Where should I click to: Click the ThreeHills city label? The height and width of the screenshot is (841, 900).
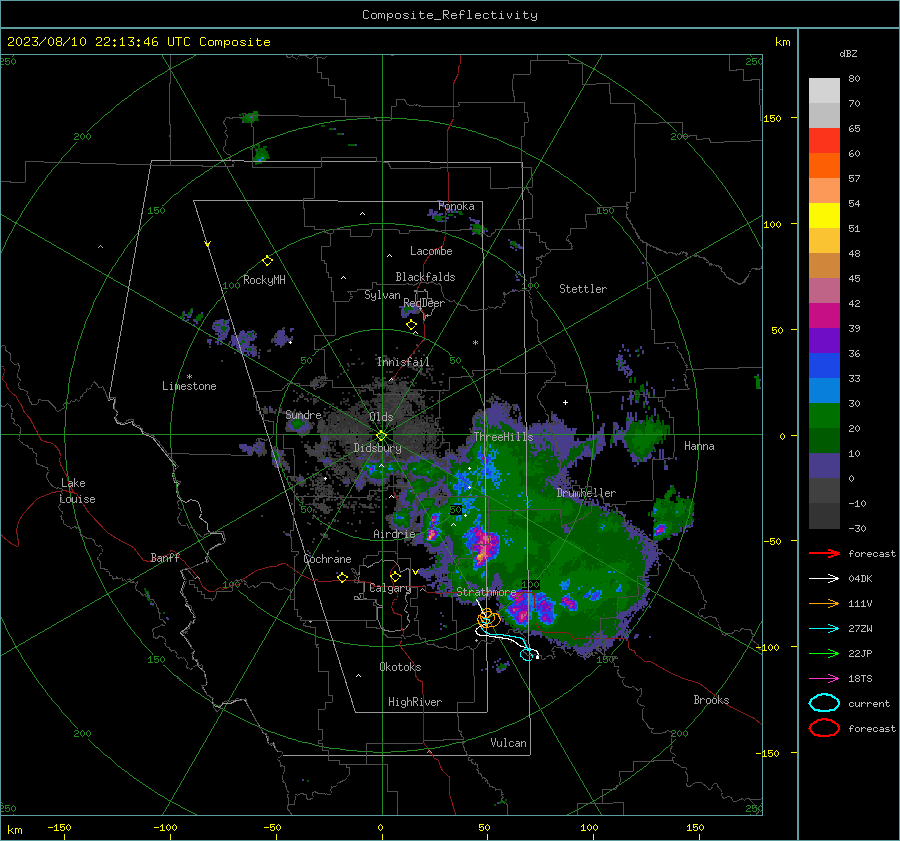[503, 437]
